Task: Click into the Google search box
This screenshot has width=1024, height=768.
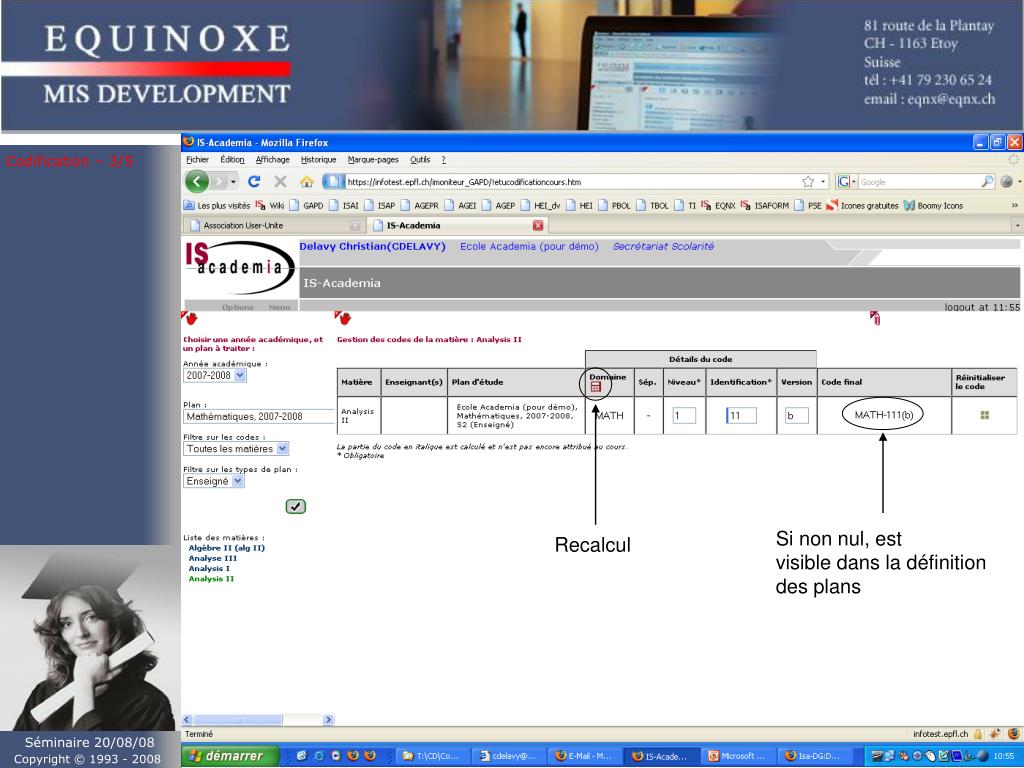Action: click(919, 182)
